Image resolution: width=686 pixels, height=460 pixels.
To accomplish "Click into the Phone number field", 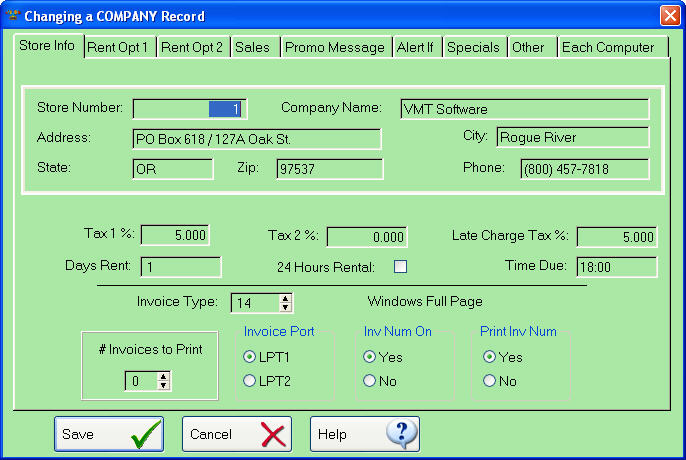I will tap(584, 169).
